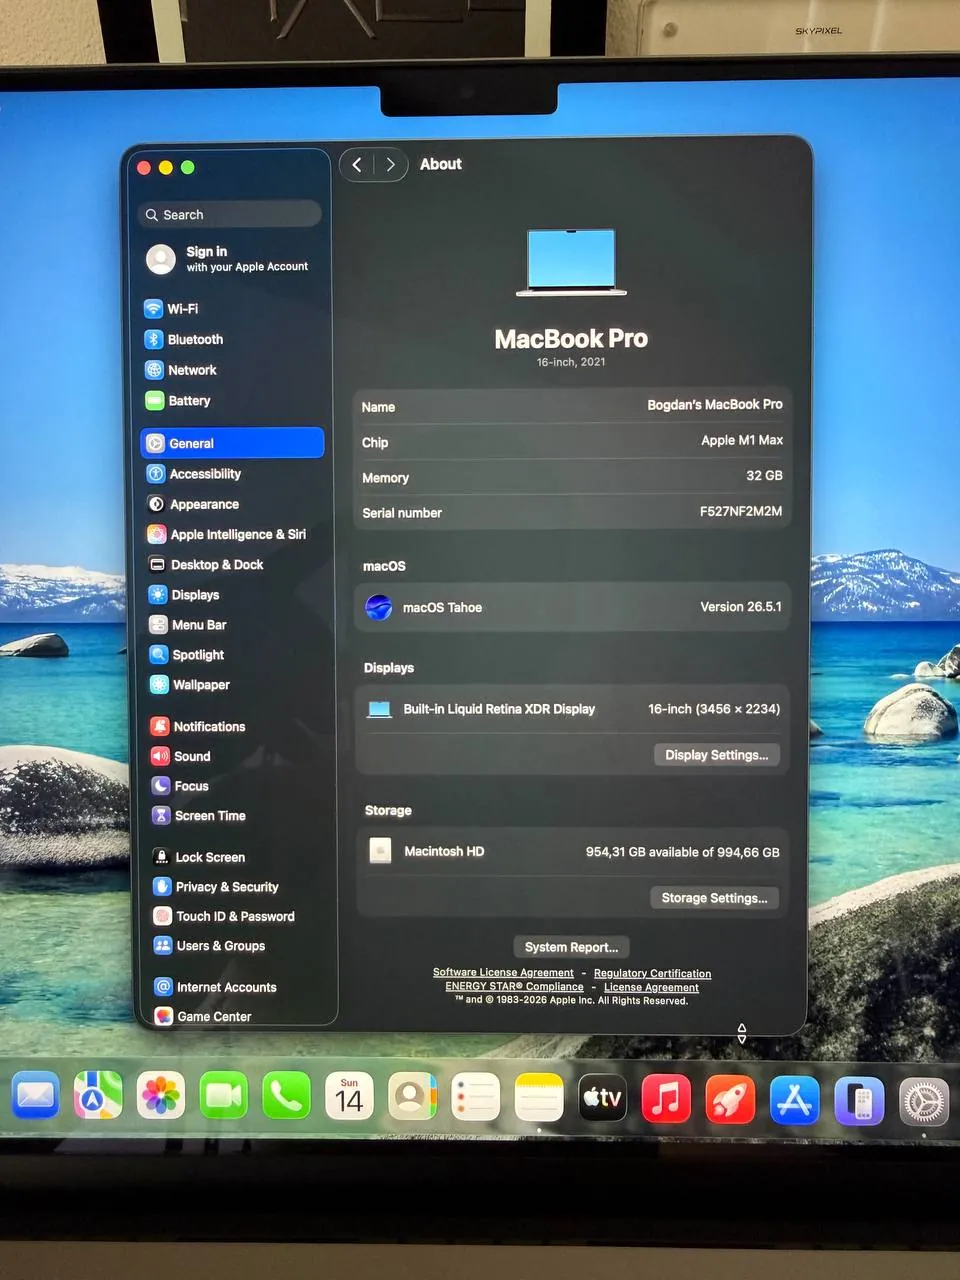Open Contacts from the Dock
Image resolution: width=960 pixels, height=1280 pixels.
point(412,1097)
